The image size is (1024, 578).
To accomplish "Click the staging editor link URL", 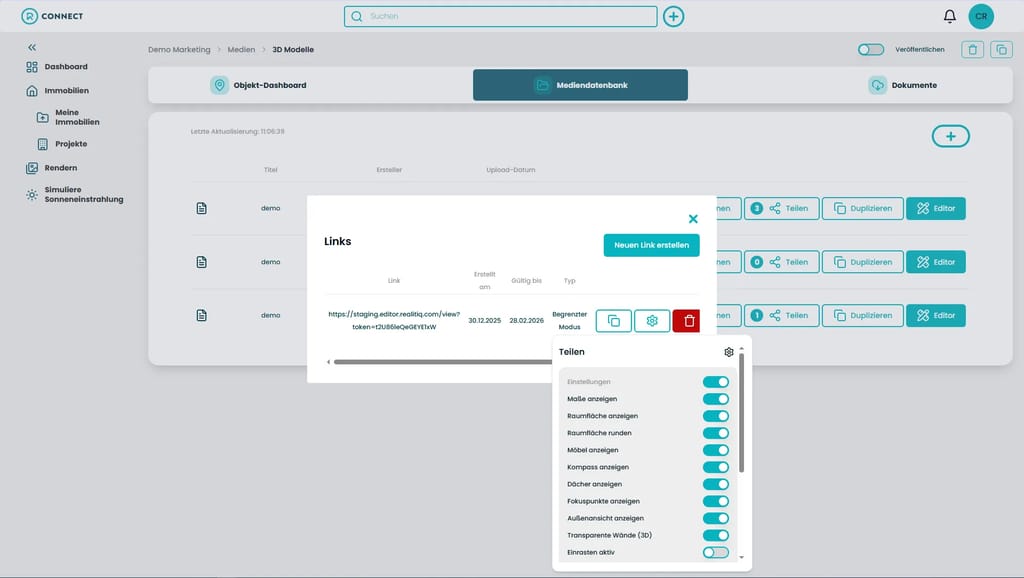I will tap(394, 321).
